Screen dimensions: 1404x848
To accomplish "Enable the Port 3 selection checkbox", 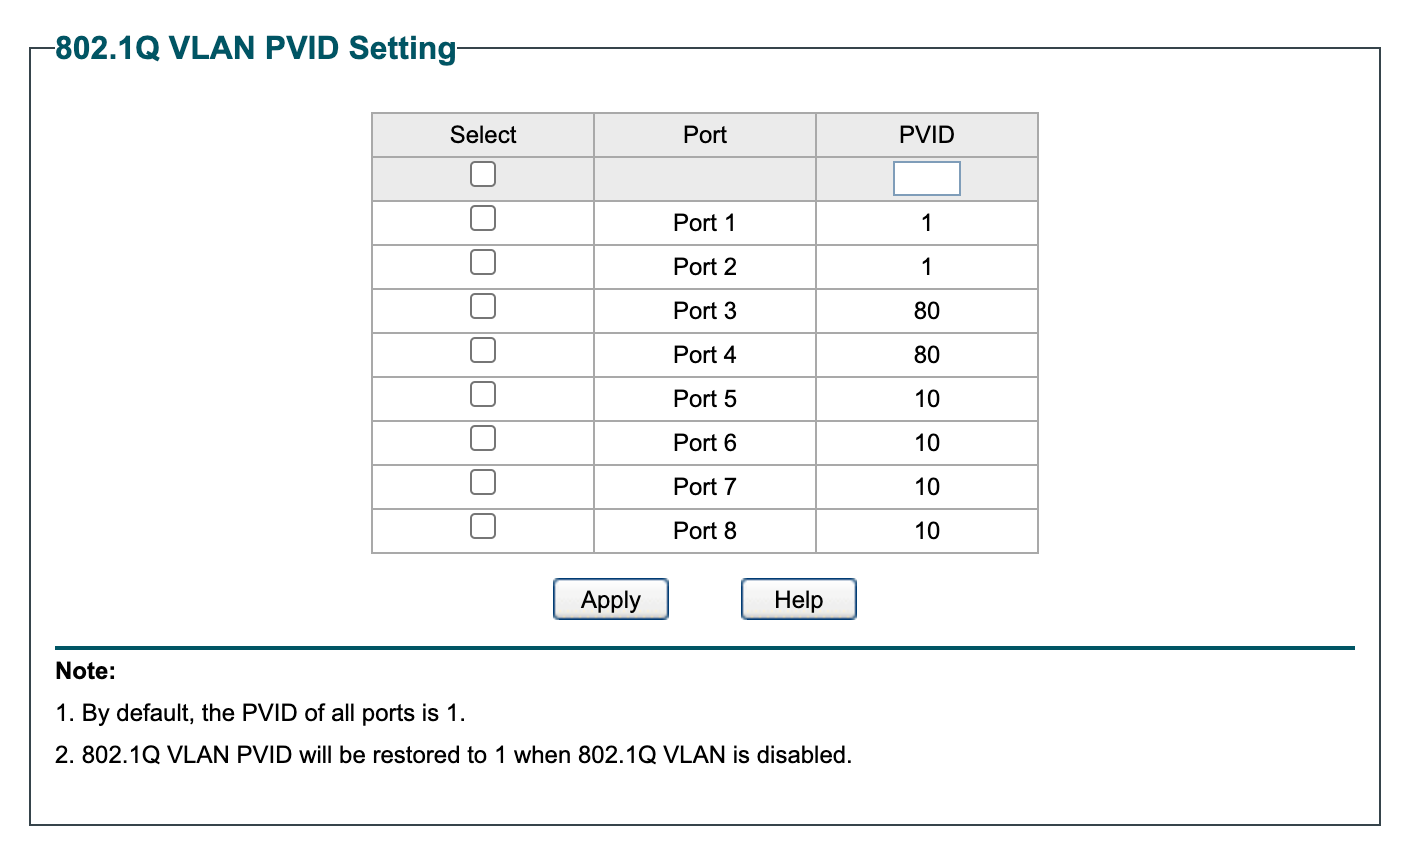I will pyautogui.click(x=483, y=306).
